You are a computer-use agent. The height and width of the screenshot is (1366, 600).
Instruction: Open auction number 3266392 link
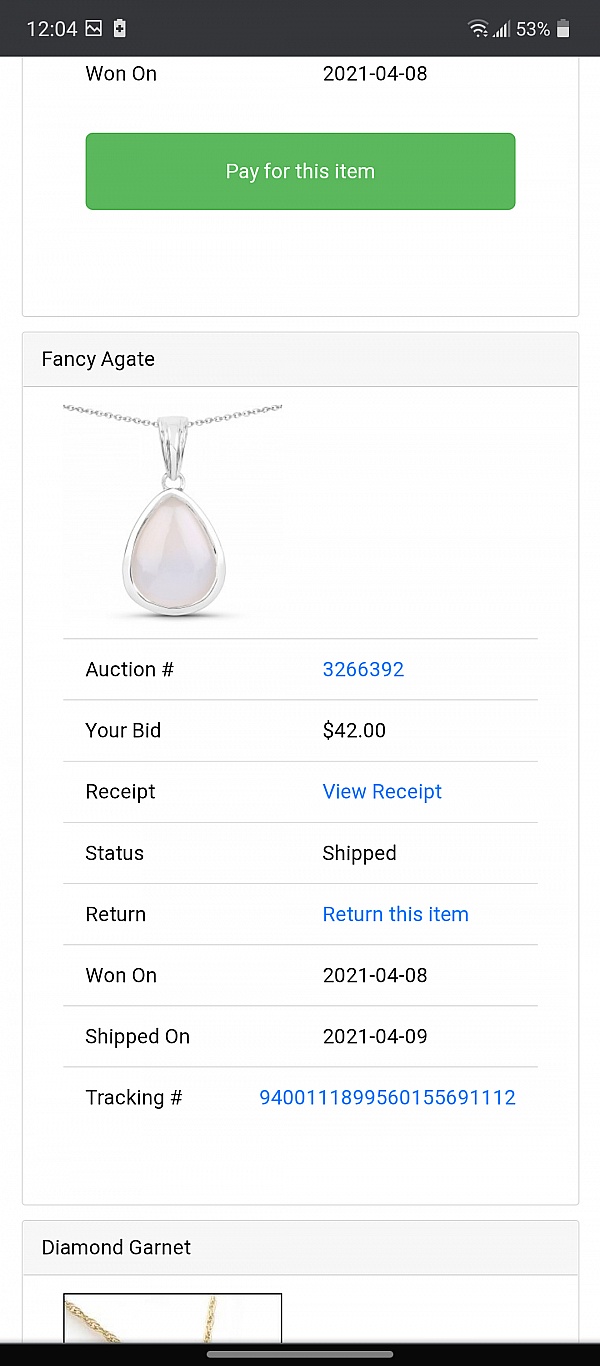[x=363, y=669]
